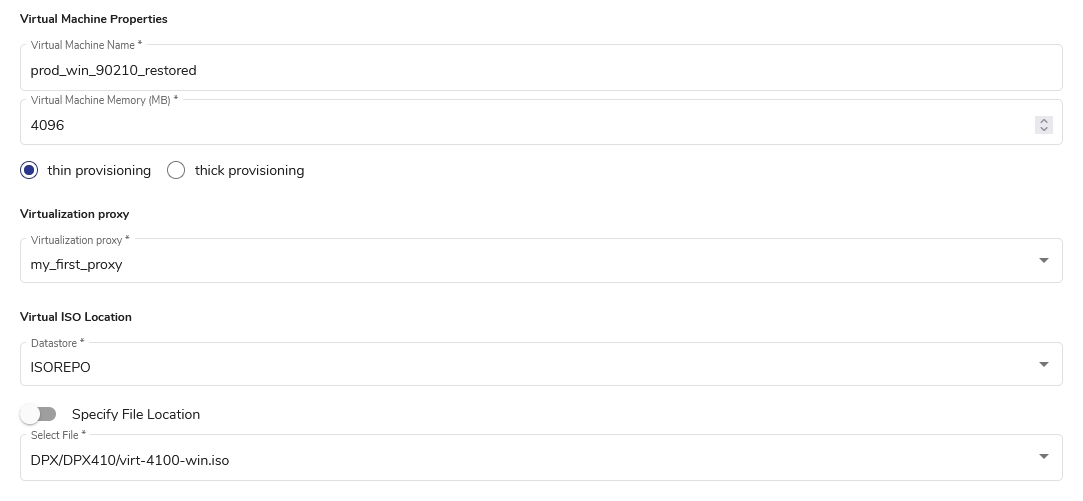Click the memory decrement down arrow
Viewport: 1083px width, 501px height.
(1044, 129)
